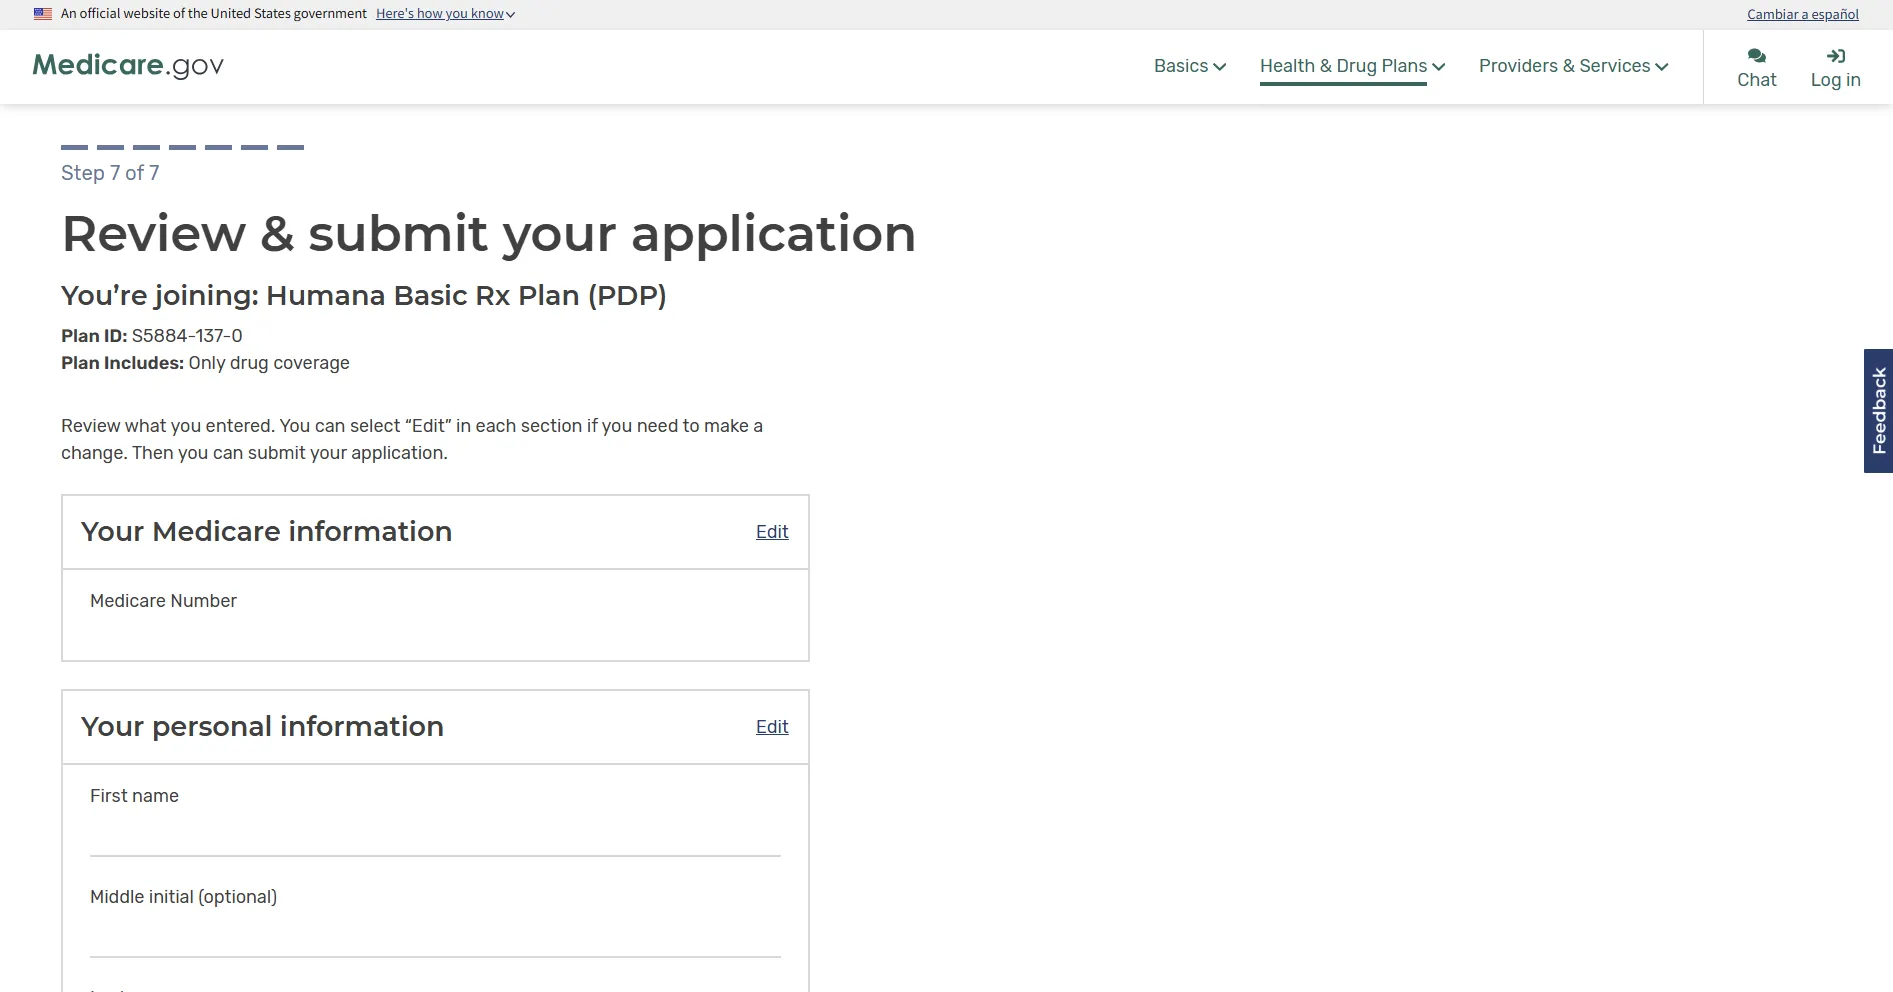Image resolution: width=1893 pixels, height=992 pixels.
Task: Select the Medicare Number label
Action: click(x=163, y=601)
